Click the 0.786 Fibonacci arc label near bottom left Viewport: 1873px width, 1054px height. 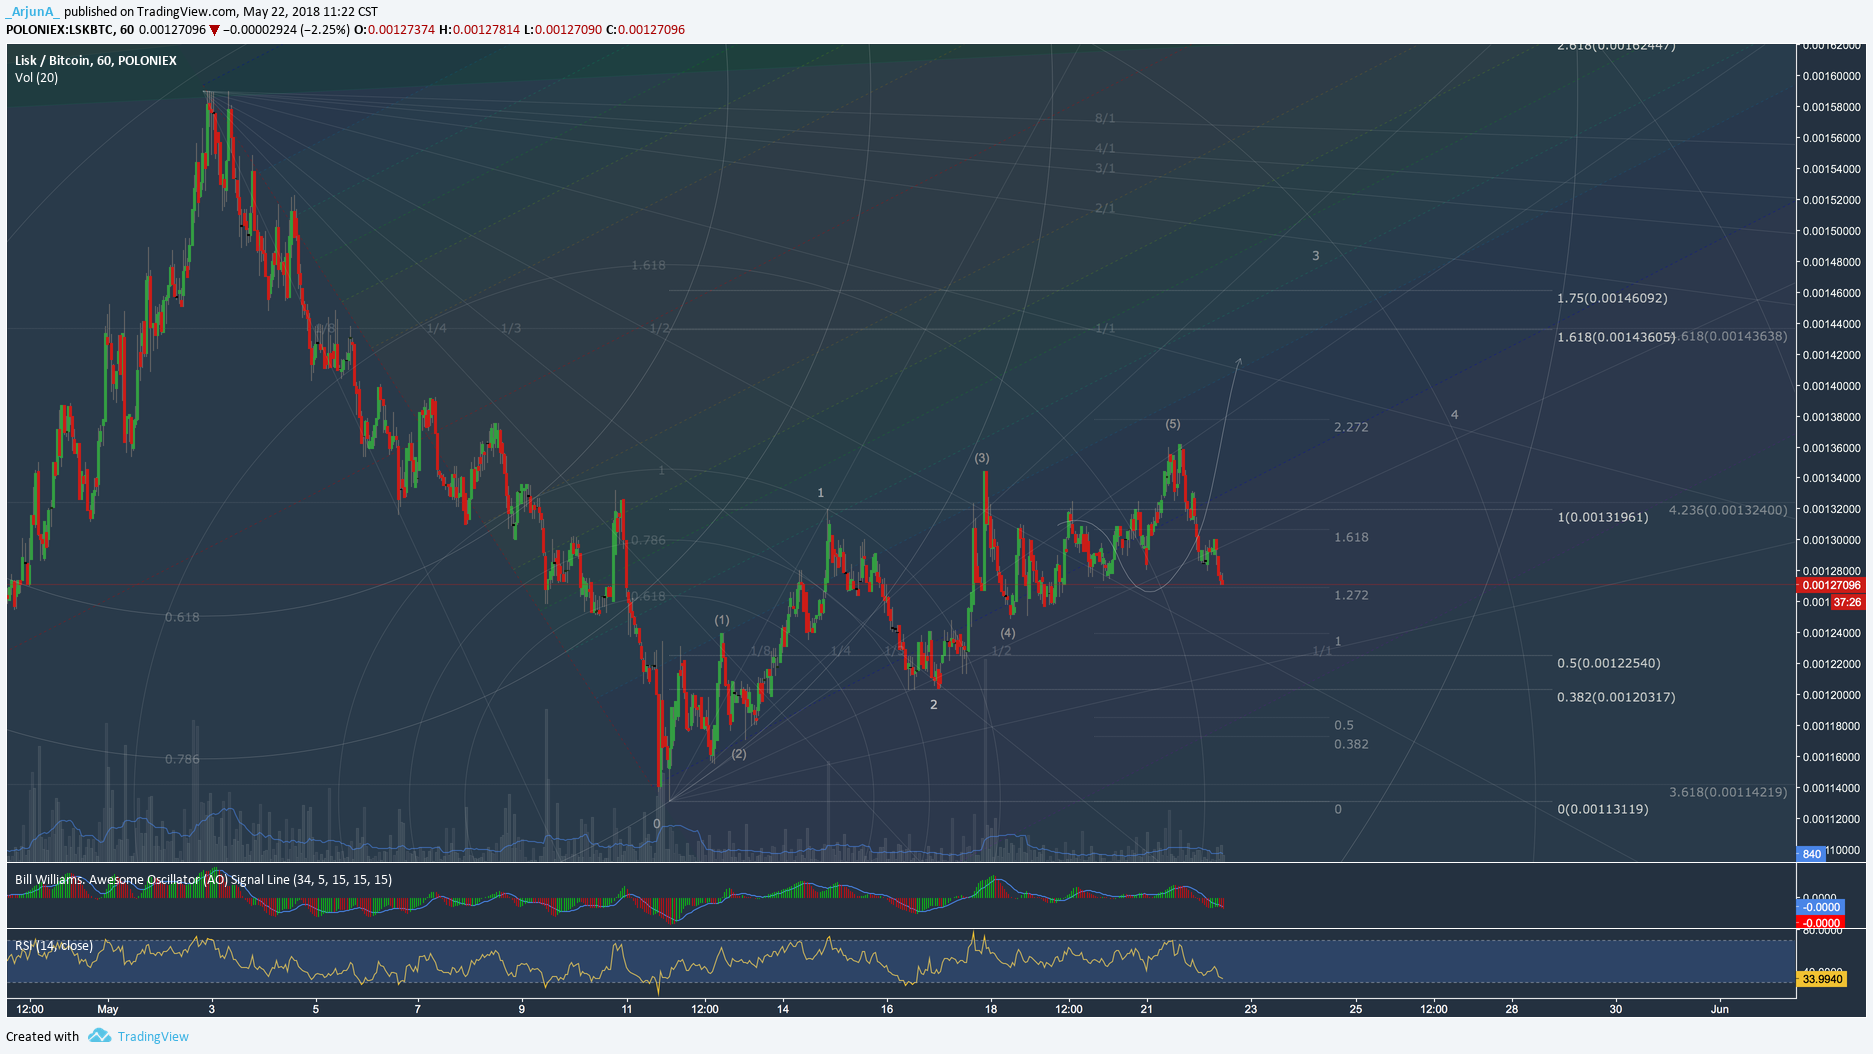[x=182, y=759]
